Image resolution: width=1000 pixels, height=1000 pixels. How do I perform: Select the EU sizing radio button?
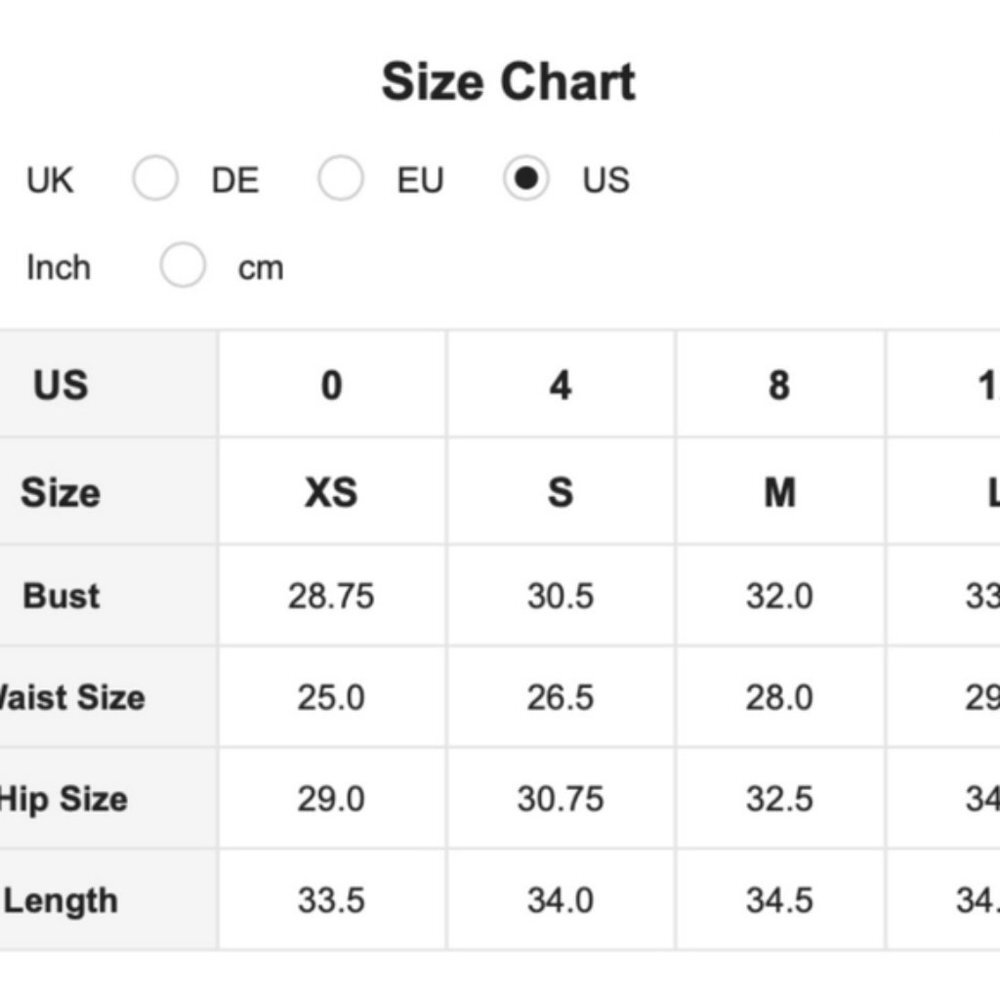point(340,180)
